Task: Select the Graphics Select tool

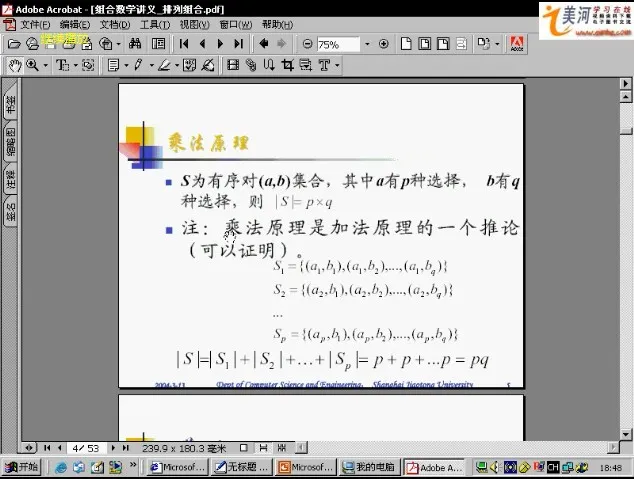Action: 88,65
